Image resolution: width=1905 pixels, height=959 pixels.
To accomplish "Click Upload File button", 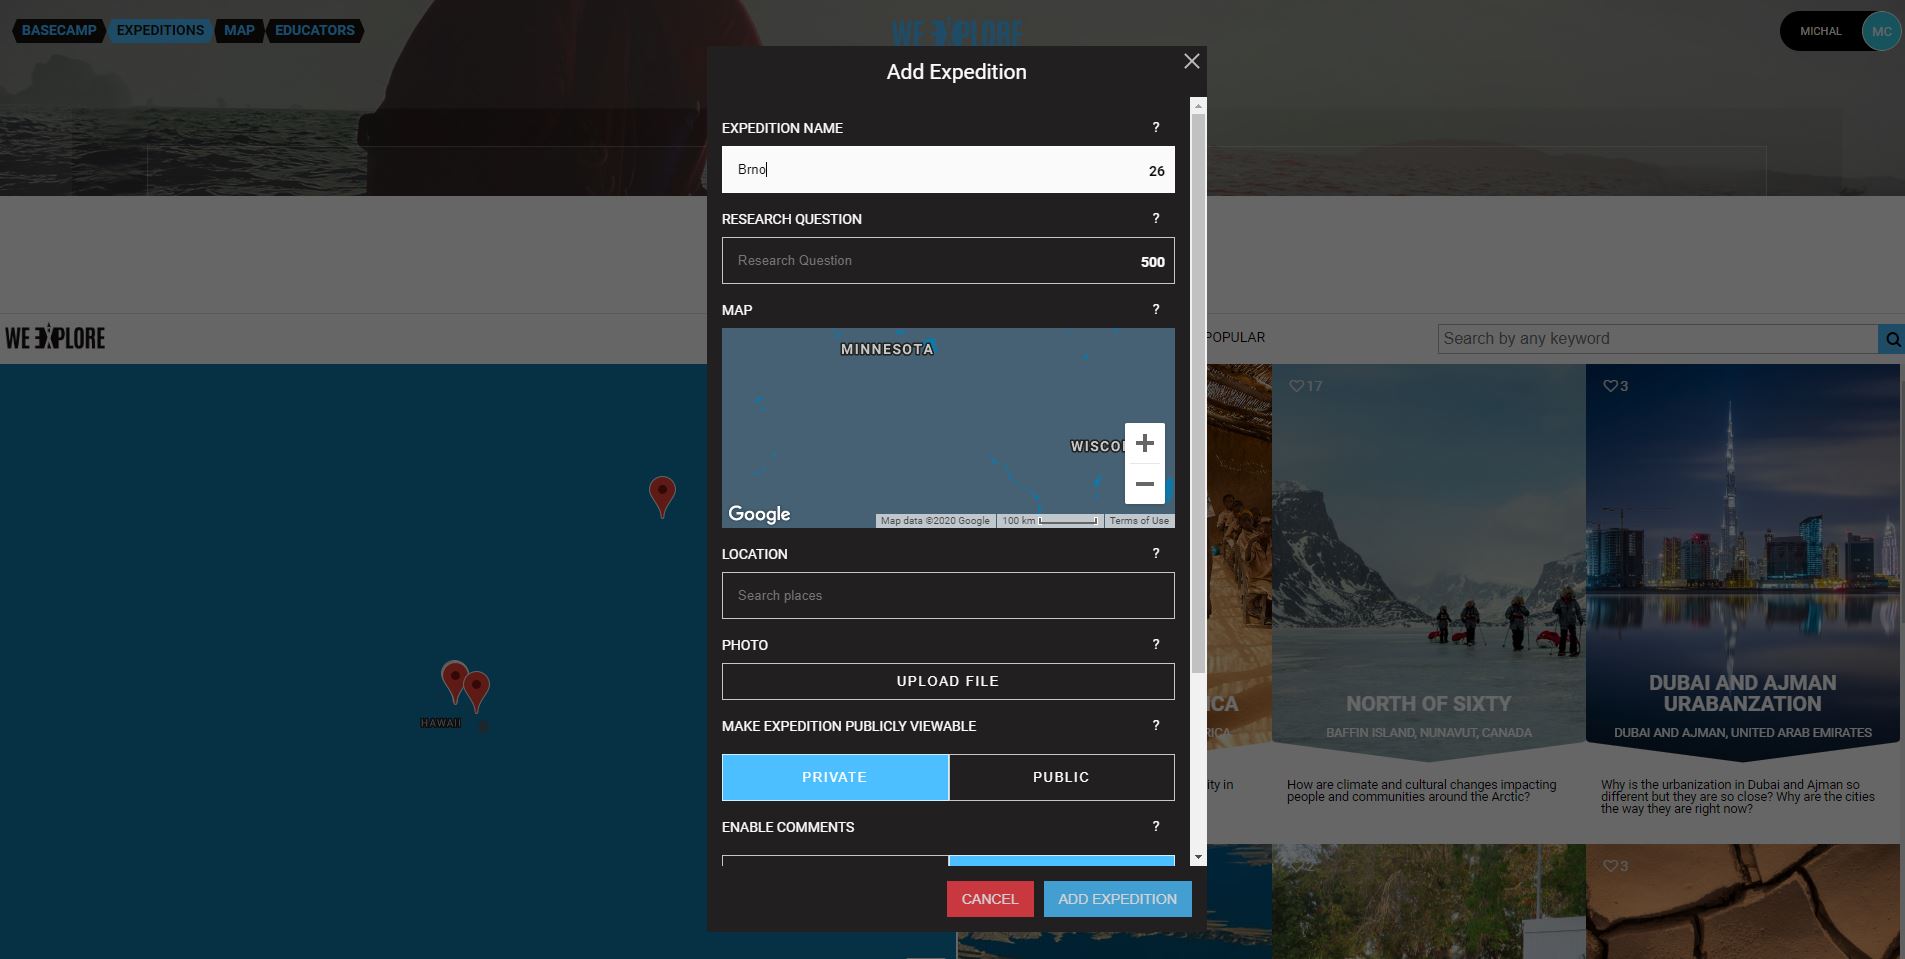I will (x=948, y=681).
